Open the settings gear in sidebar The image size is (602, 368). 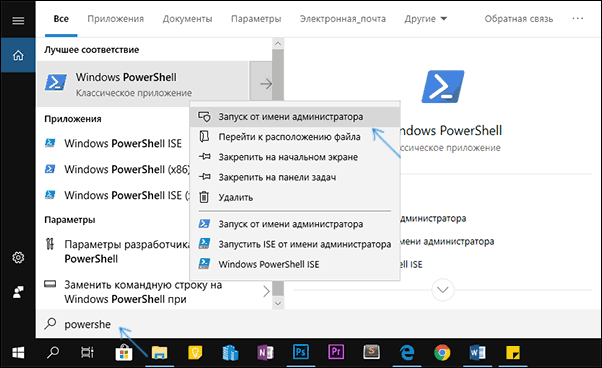click(x=18, y=257)
